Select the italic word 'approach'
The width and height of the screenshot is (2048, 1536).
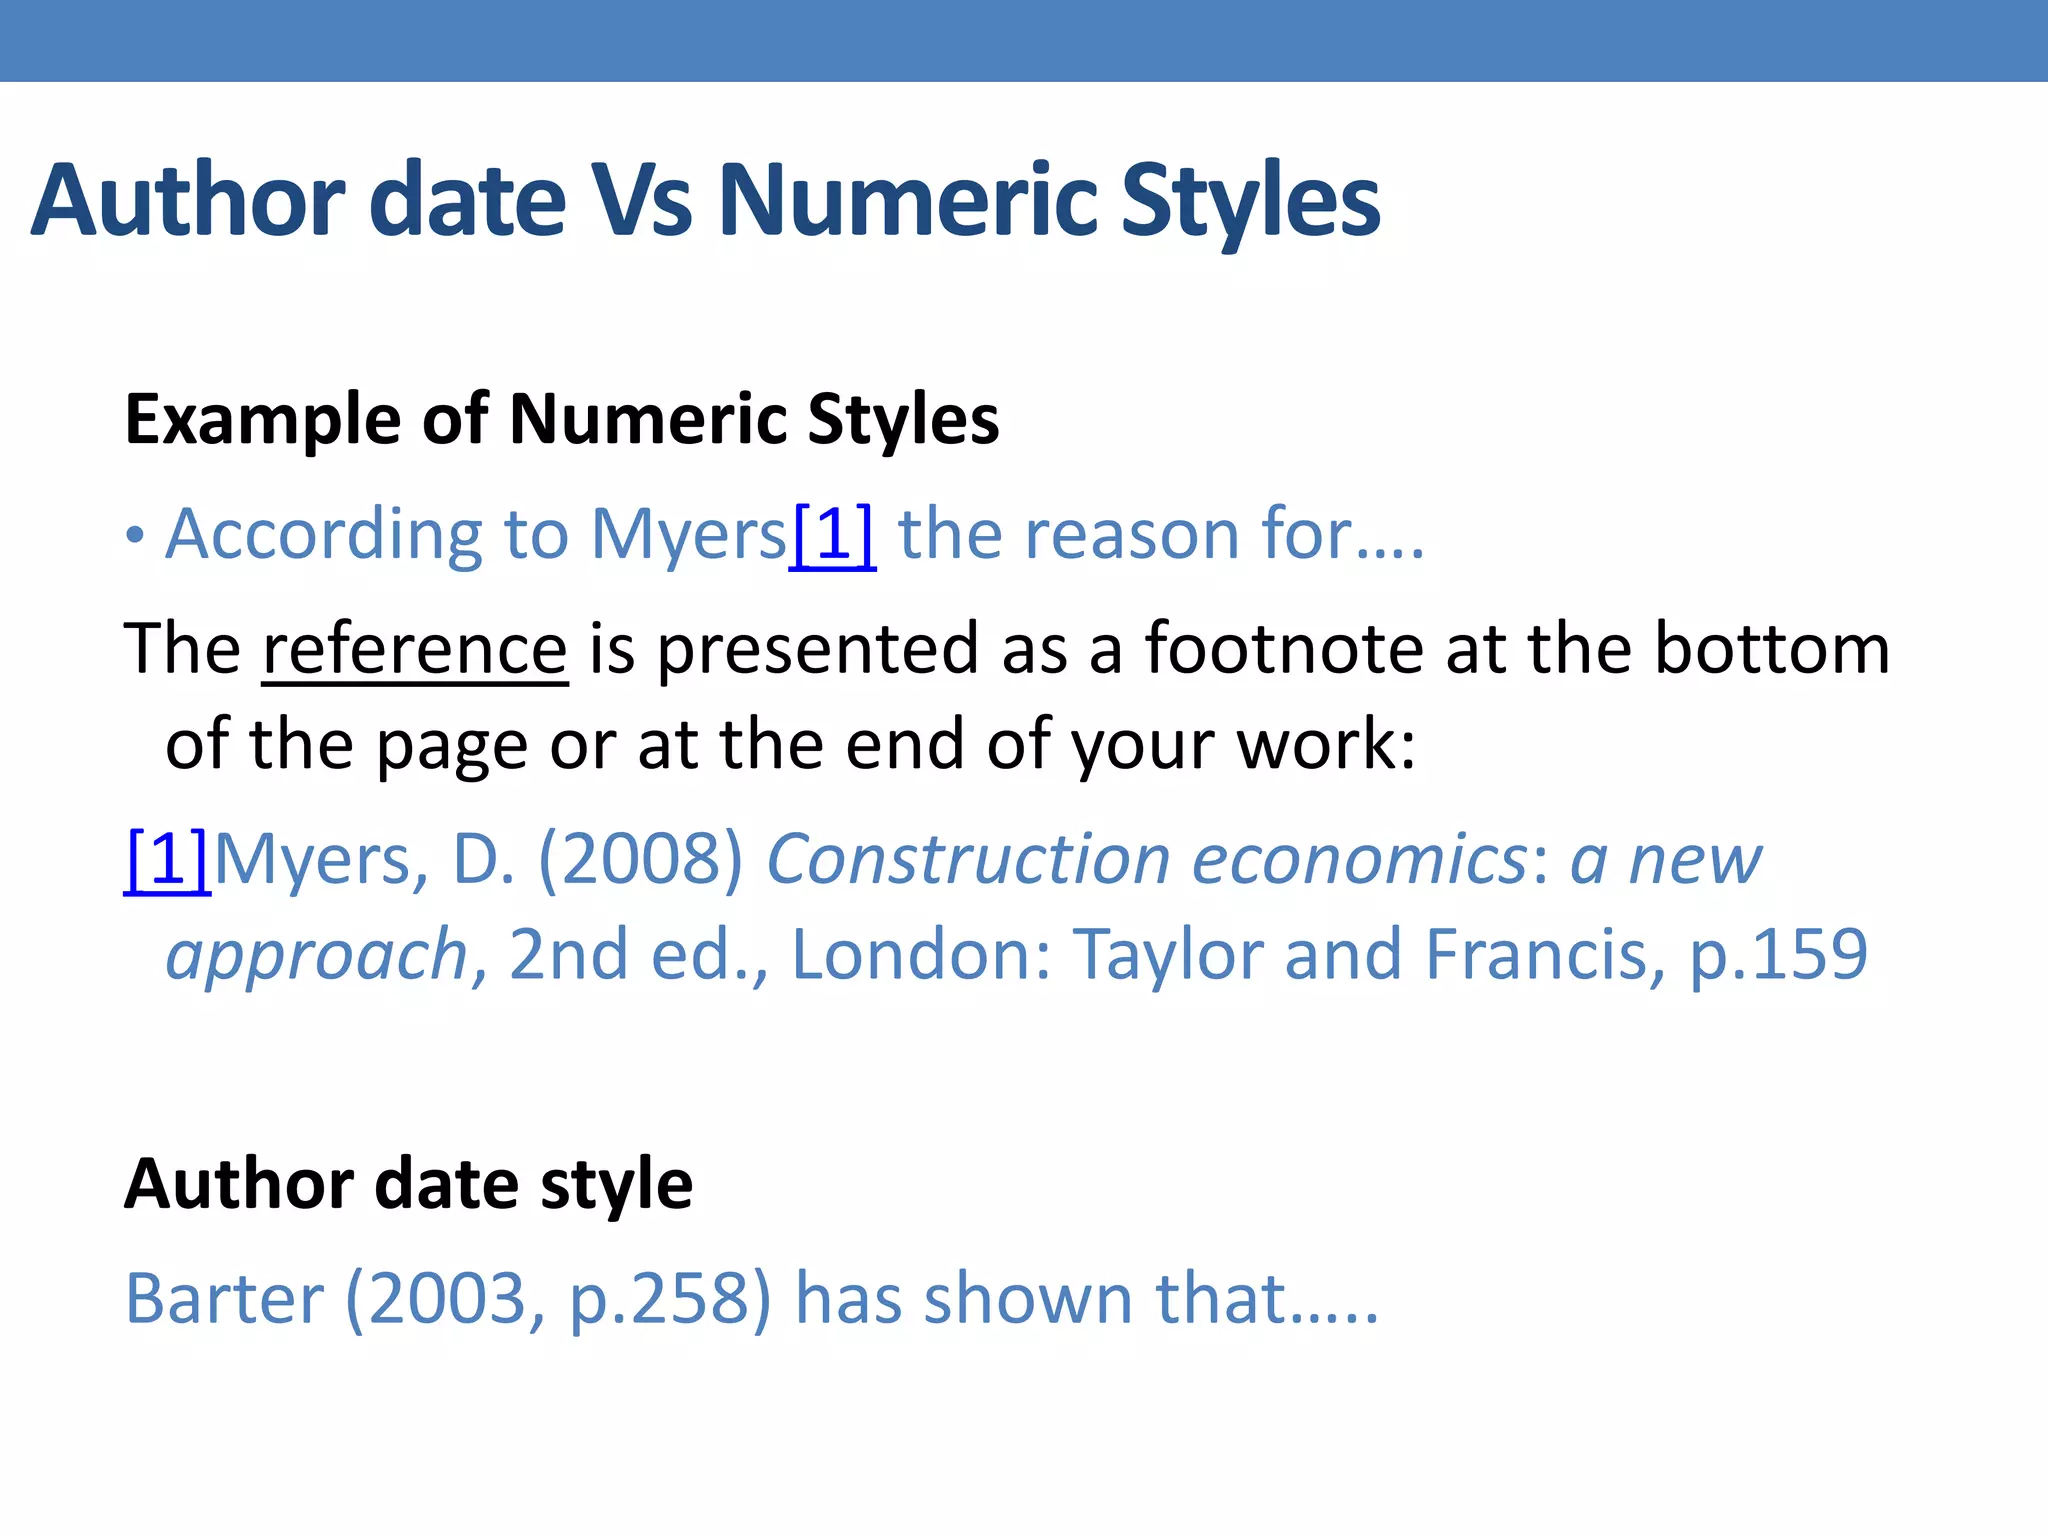pyautogui.click(x=317, y=957)
